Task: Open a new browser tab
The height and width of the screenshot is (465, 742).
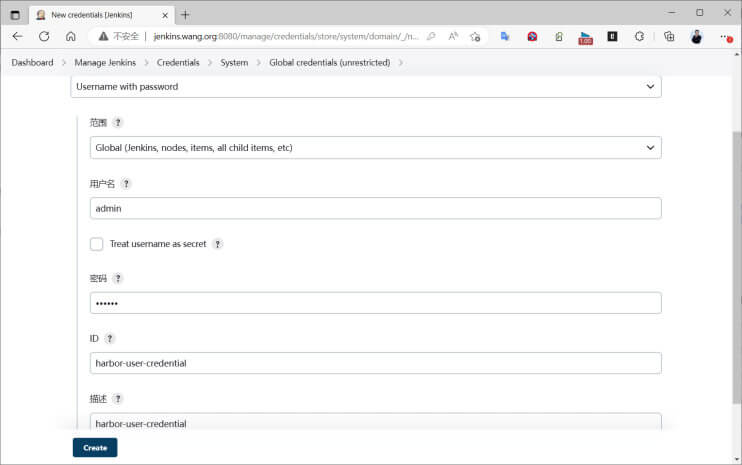Action: tap(185, 15)
